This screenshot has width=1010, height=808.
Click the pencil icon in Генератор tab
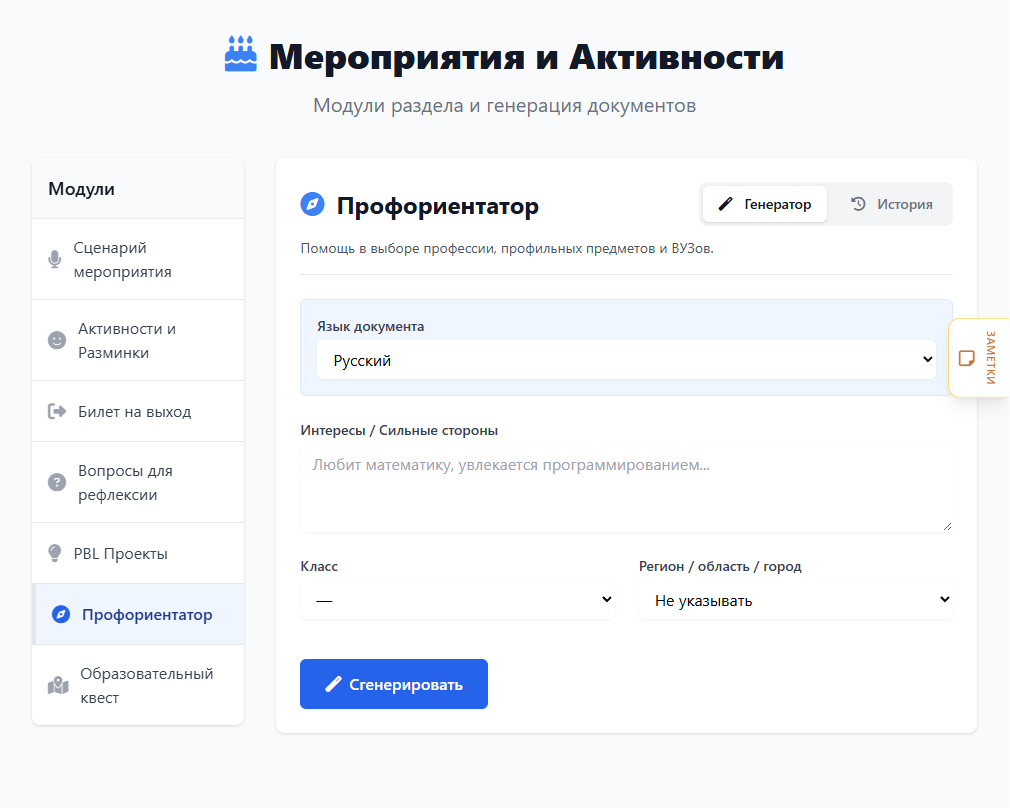(725, 204)
